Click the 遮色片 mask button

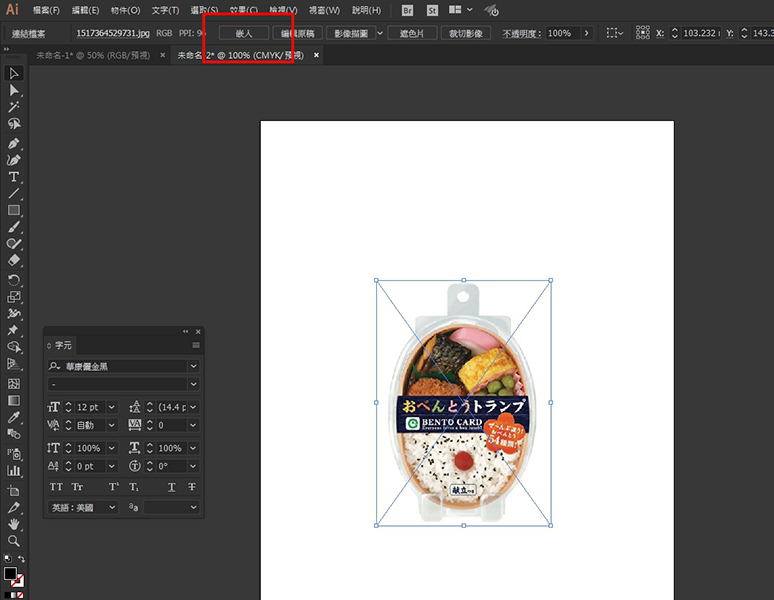412,33
